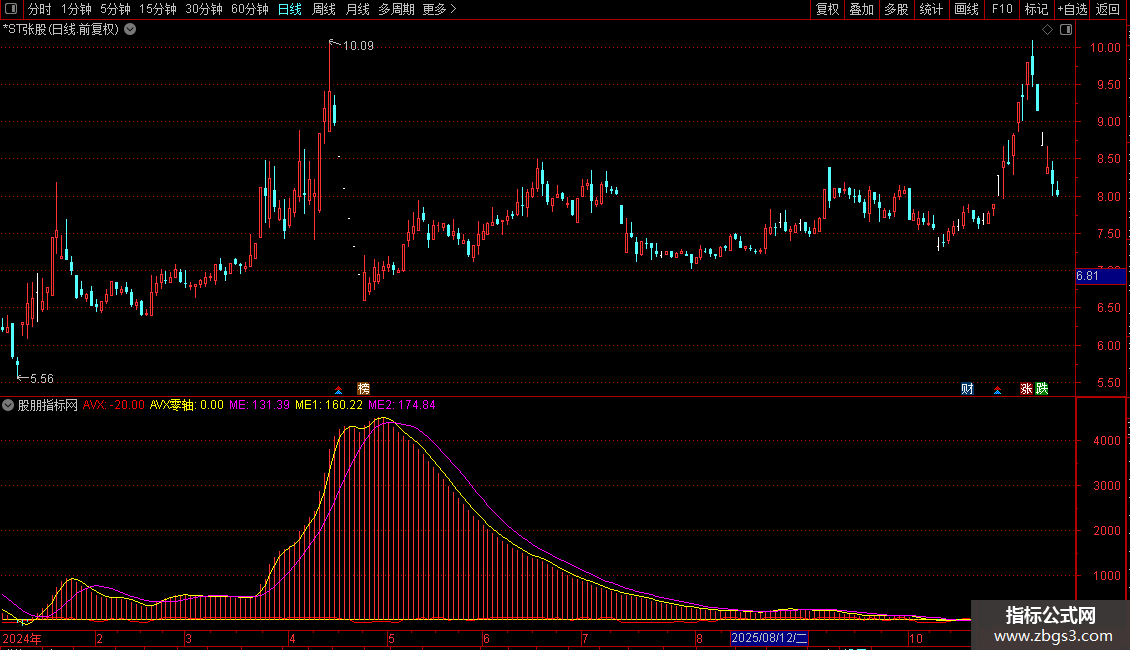Viewport: 1130px width, 650px height.
Task: Open the F10 company info button
Action: (x=1001, y=9)
